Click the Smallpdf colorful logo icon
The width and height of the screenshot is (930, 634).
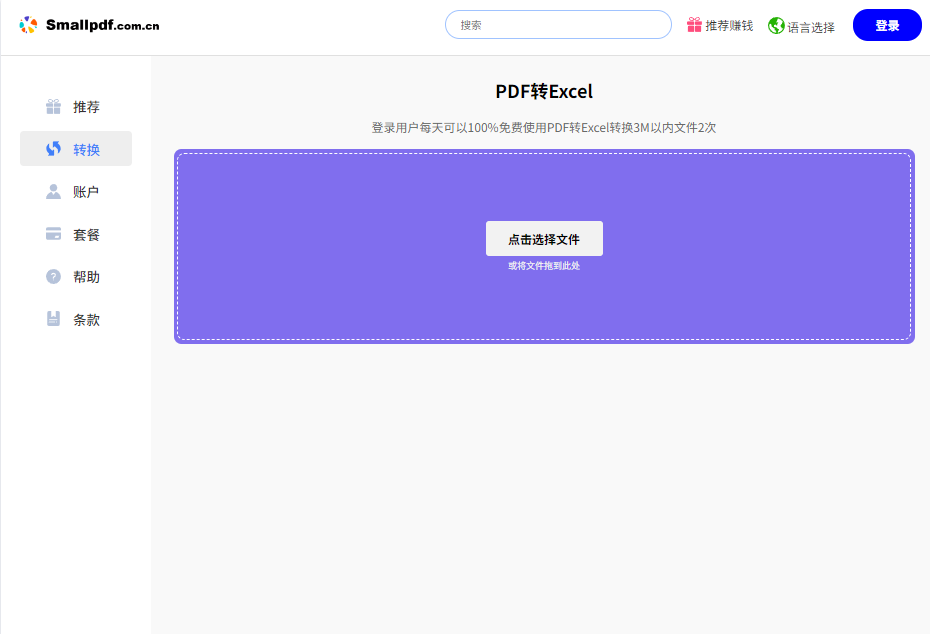click(28, 25)
